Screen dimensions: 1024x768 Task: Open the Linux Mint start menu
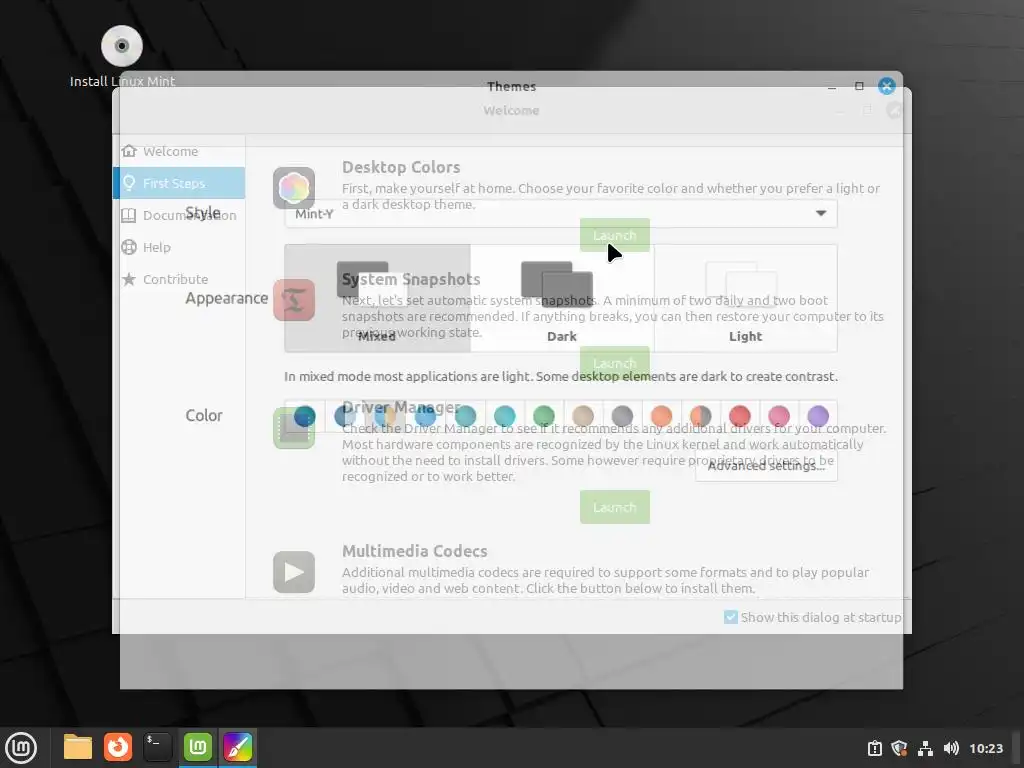(22, 748)
